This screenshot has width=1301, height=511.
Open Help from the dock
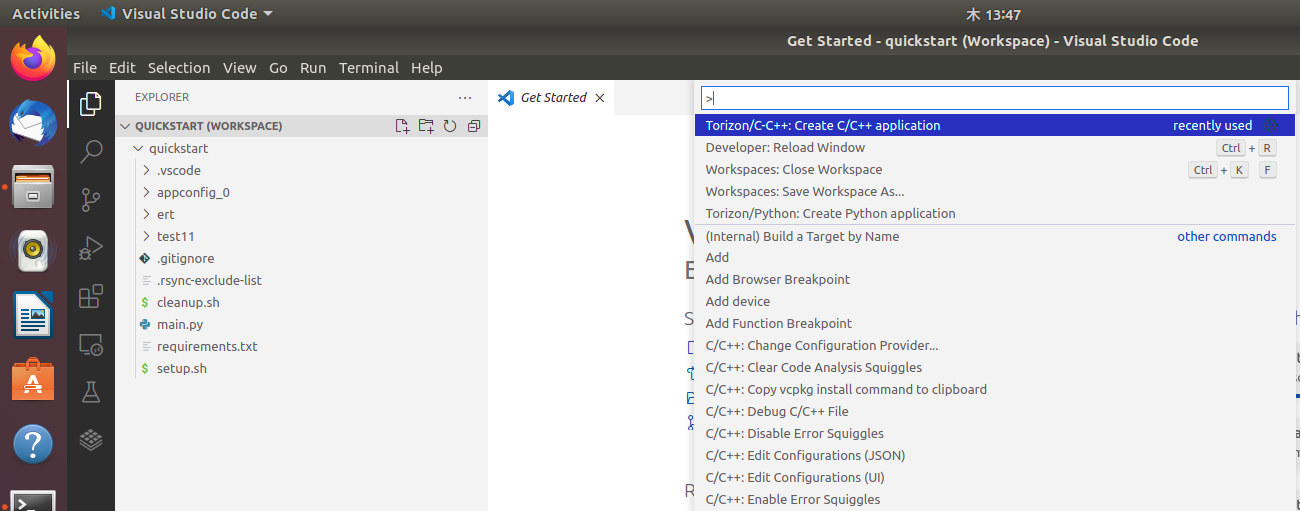click(x=33, y=444)
